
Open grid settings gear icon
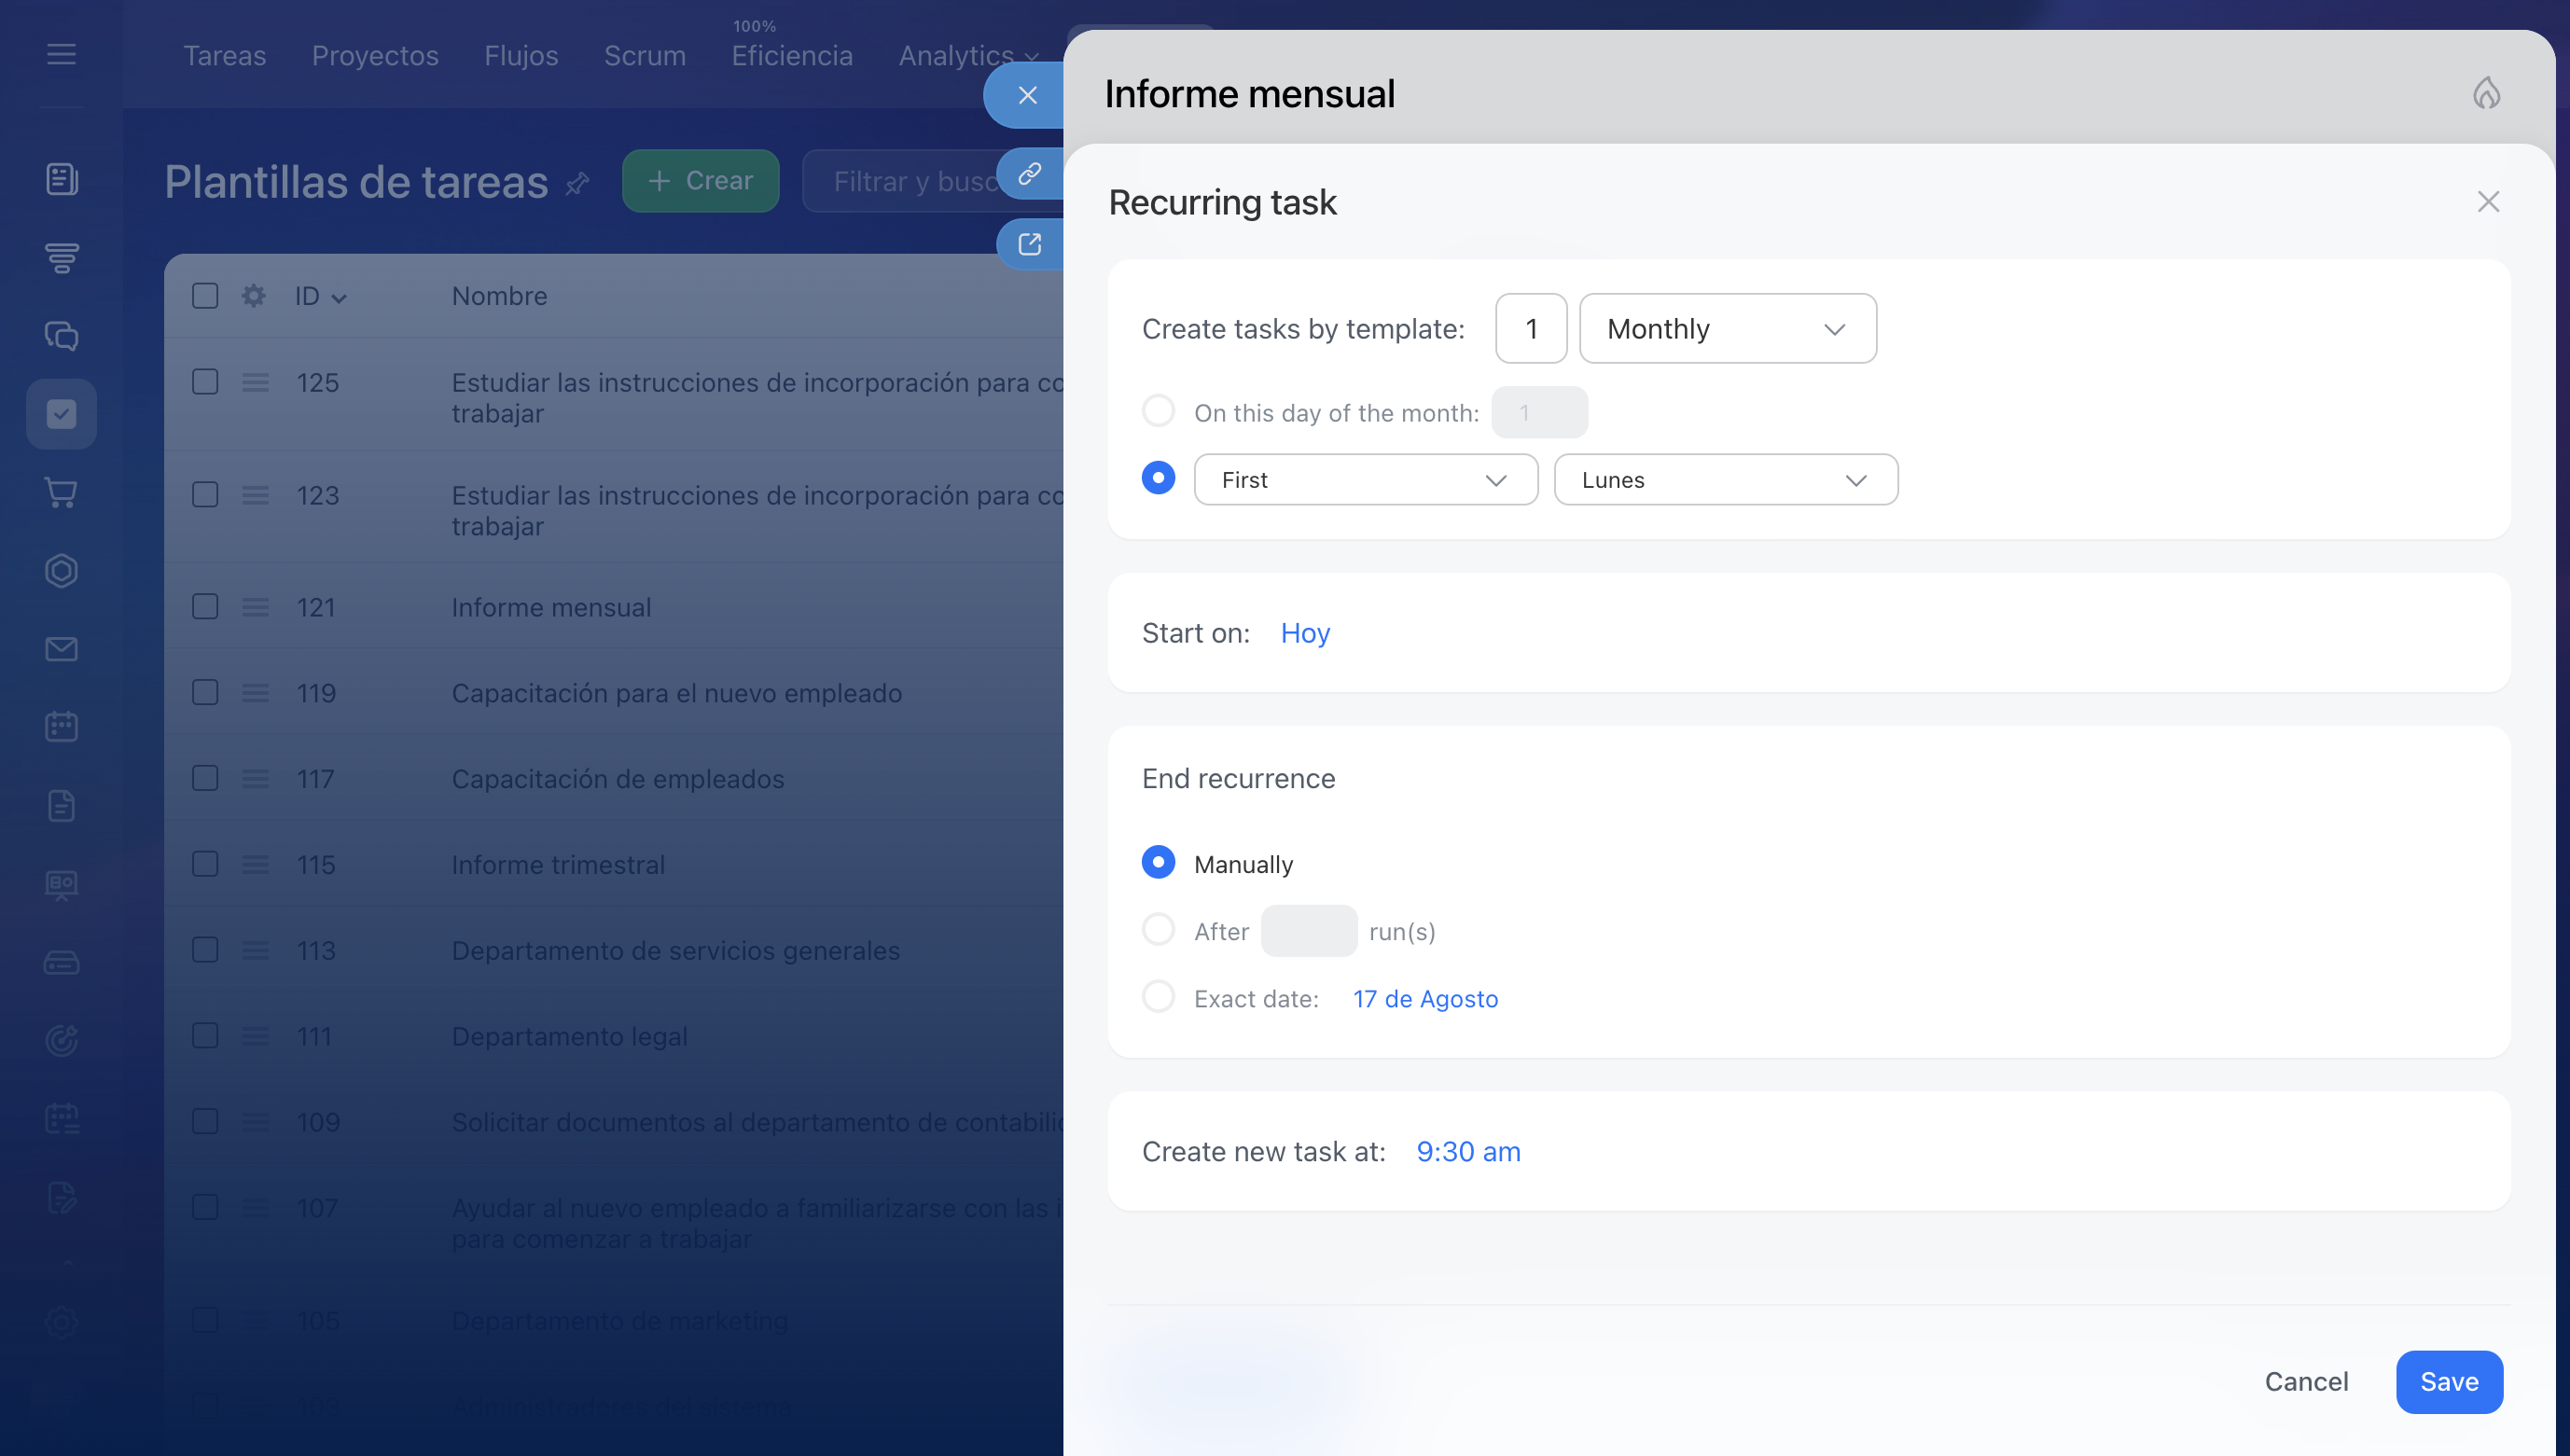pyautogui.click(x=254, y=296)
